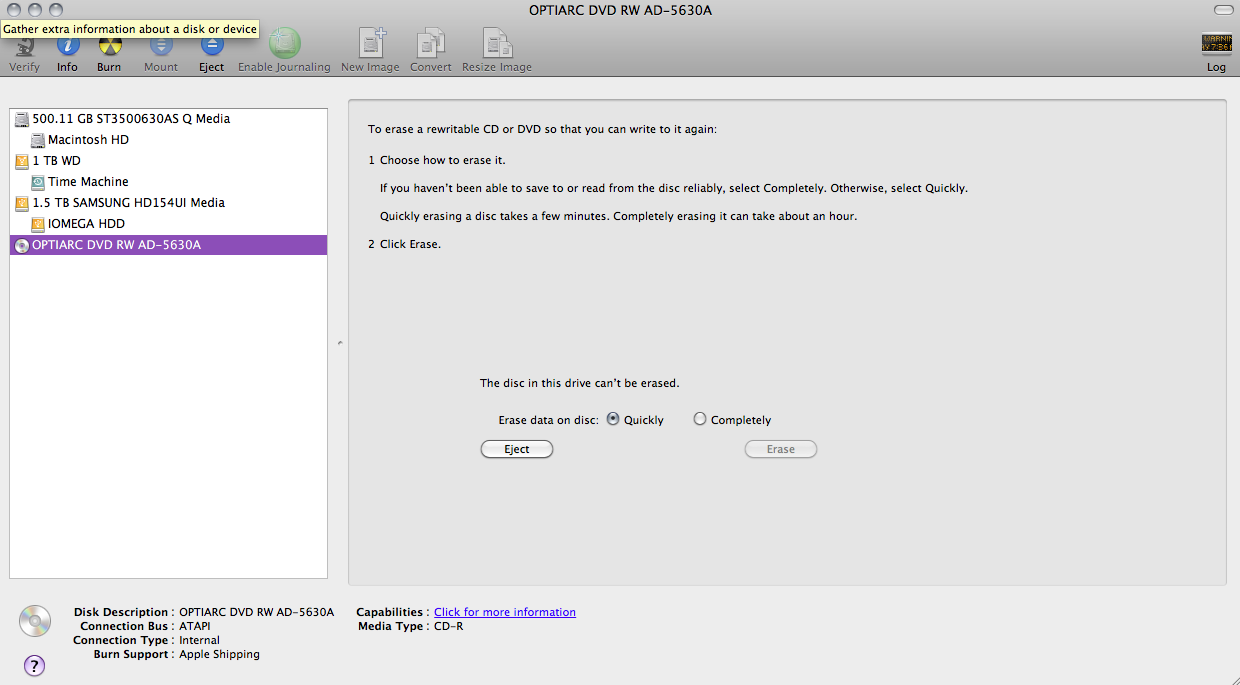
Task: Click the Eject toolbar icon
Action: (x=211, y=47)
